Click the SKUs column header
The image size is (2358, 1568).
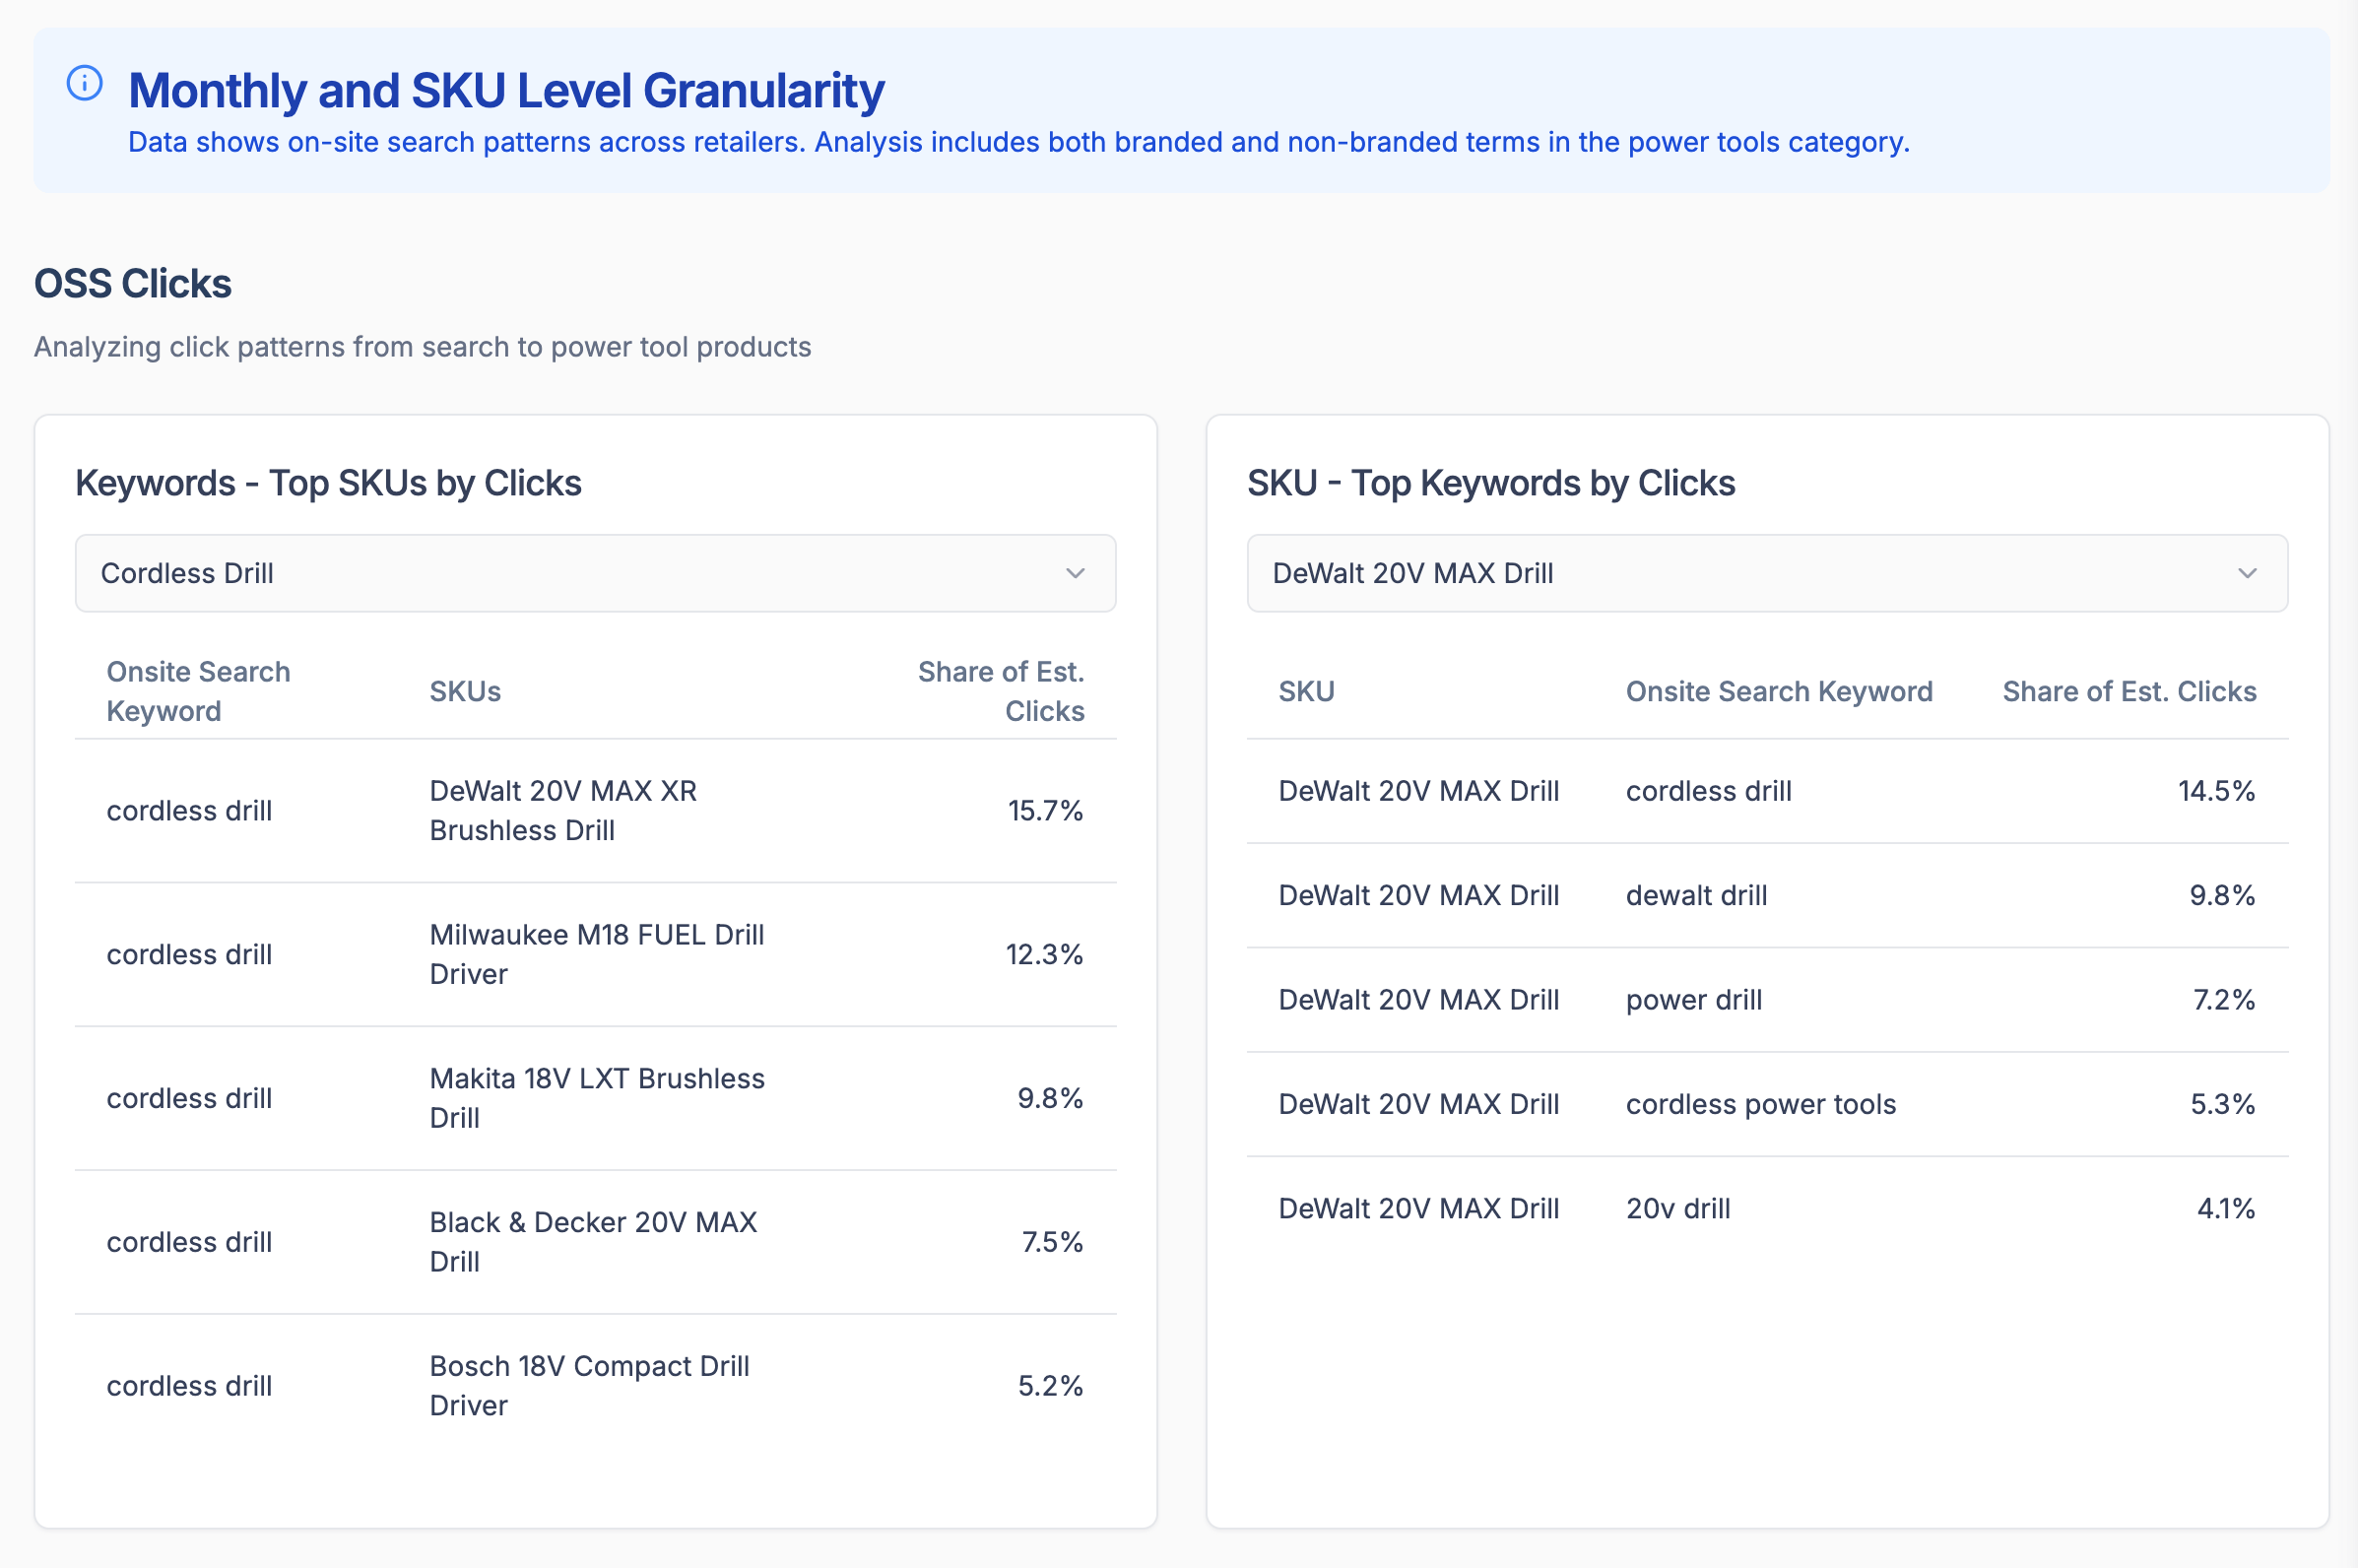click(x=465, y=691)
